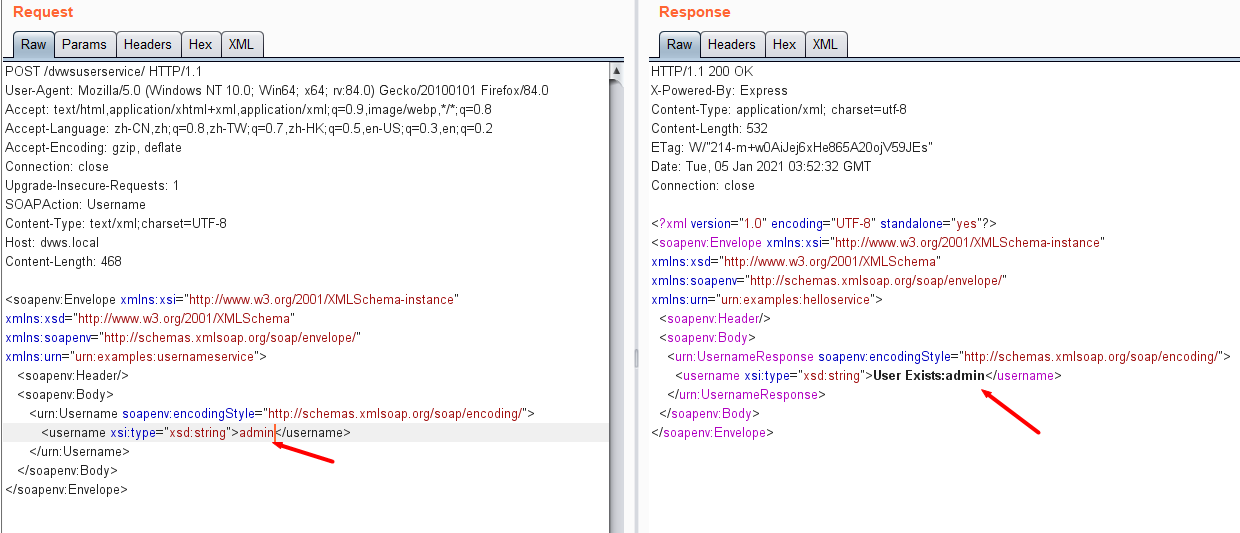Switch to the request Params tab
This screenshot has height=533, width=1240.
[84, 44]
